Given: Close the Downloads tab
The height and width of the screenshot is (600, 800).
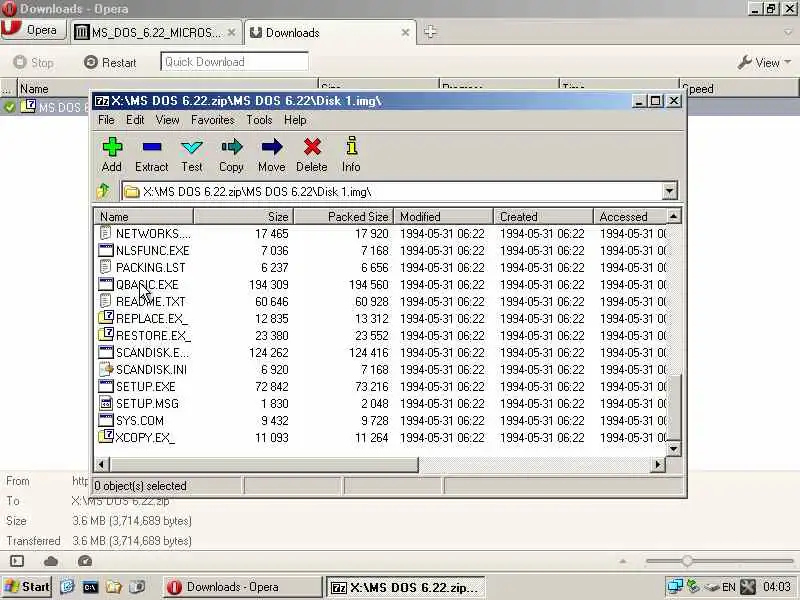Looking at the screenshot, I should [405, 33].
